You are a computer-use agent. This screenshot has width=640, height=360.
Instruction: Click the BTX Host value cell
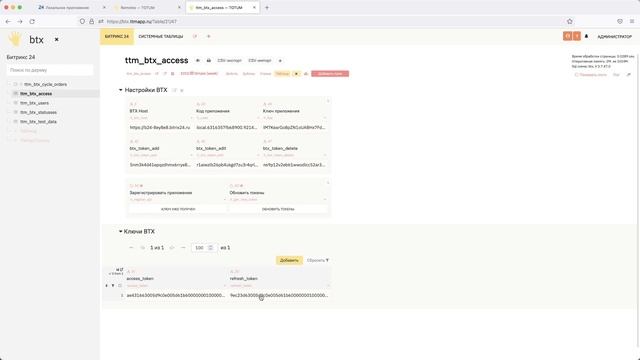pyautogui.click(x=160, y=128)
